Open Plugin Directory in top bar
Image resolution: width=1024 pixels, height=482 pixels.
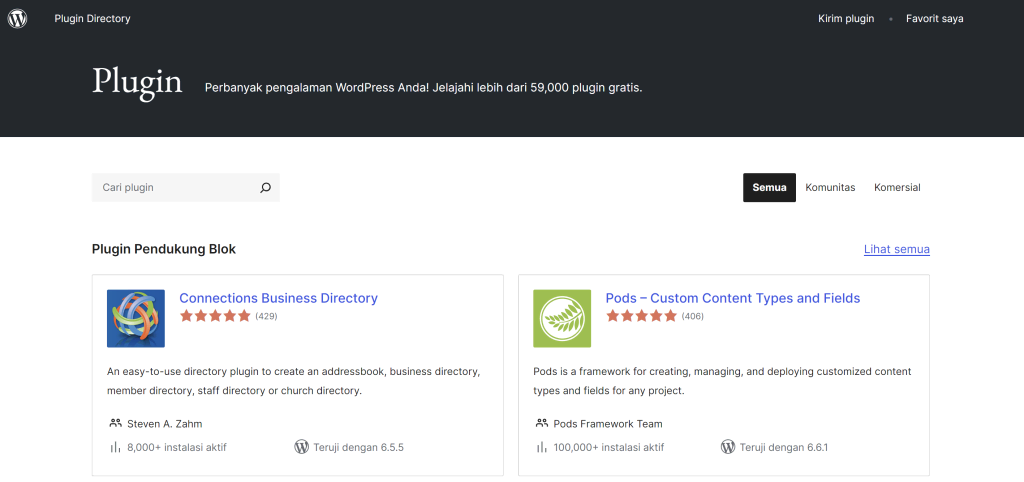(92, 19)
